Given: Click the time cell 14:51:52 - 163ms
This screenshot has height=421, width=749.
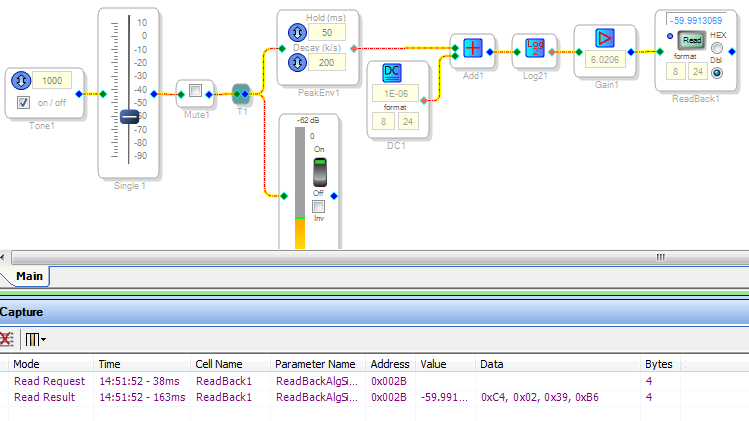Looking at the screenshot, I should point(142,397).
